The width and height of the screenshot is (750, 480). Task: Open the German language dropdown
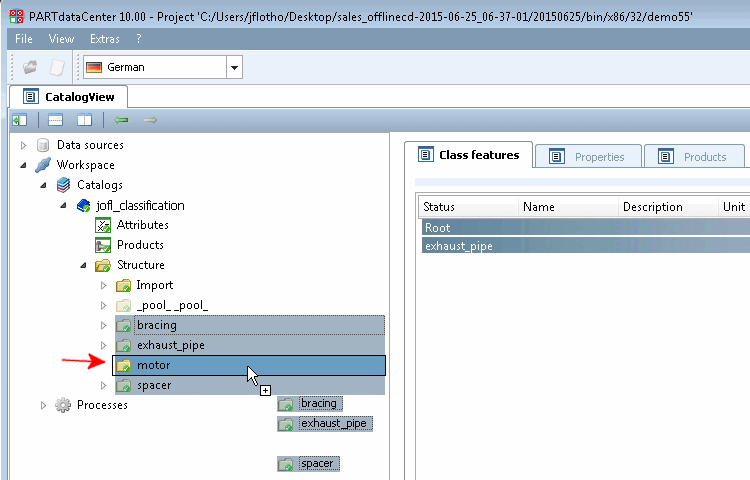(x=234, y=67)
